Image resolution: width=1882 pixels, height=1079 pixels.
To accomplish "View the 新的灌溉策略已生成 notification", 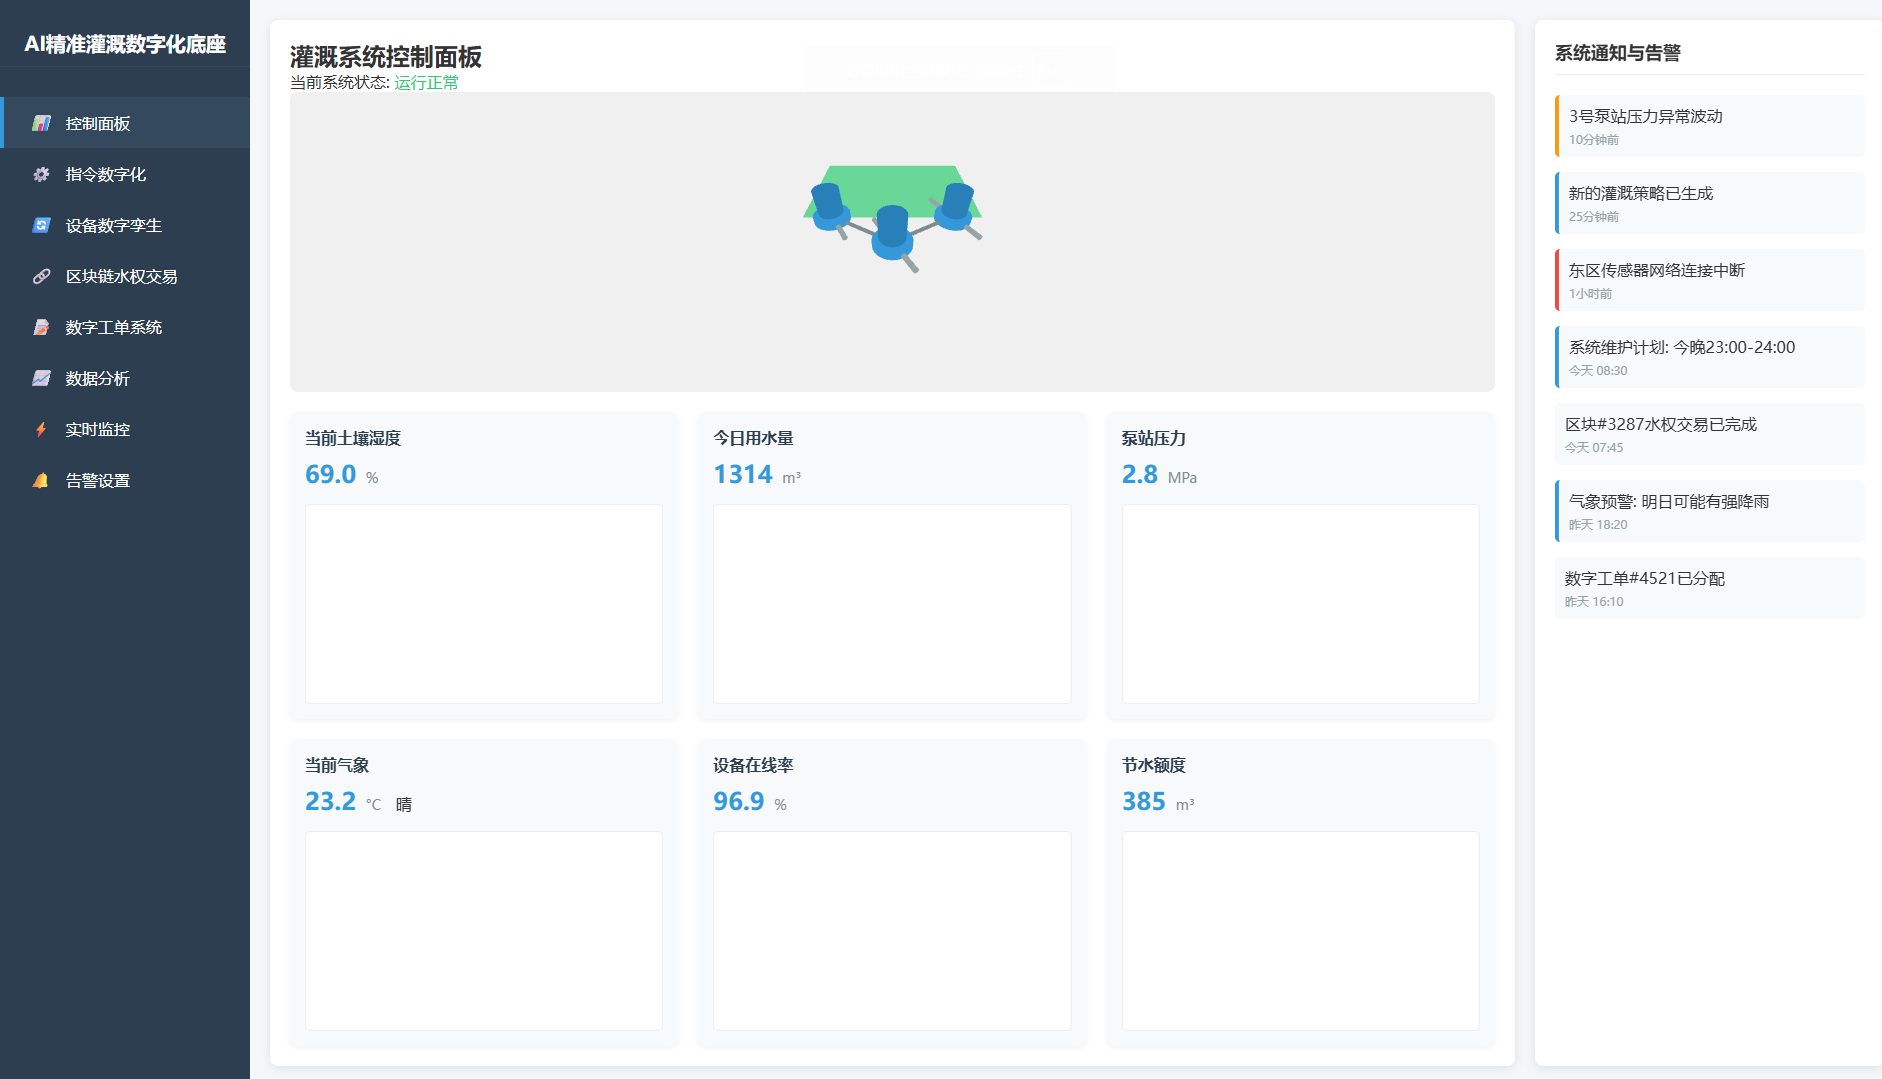I will point(1709,203).
